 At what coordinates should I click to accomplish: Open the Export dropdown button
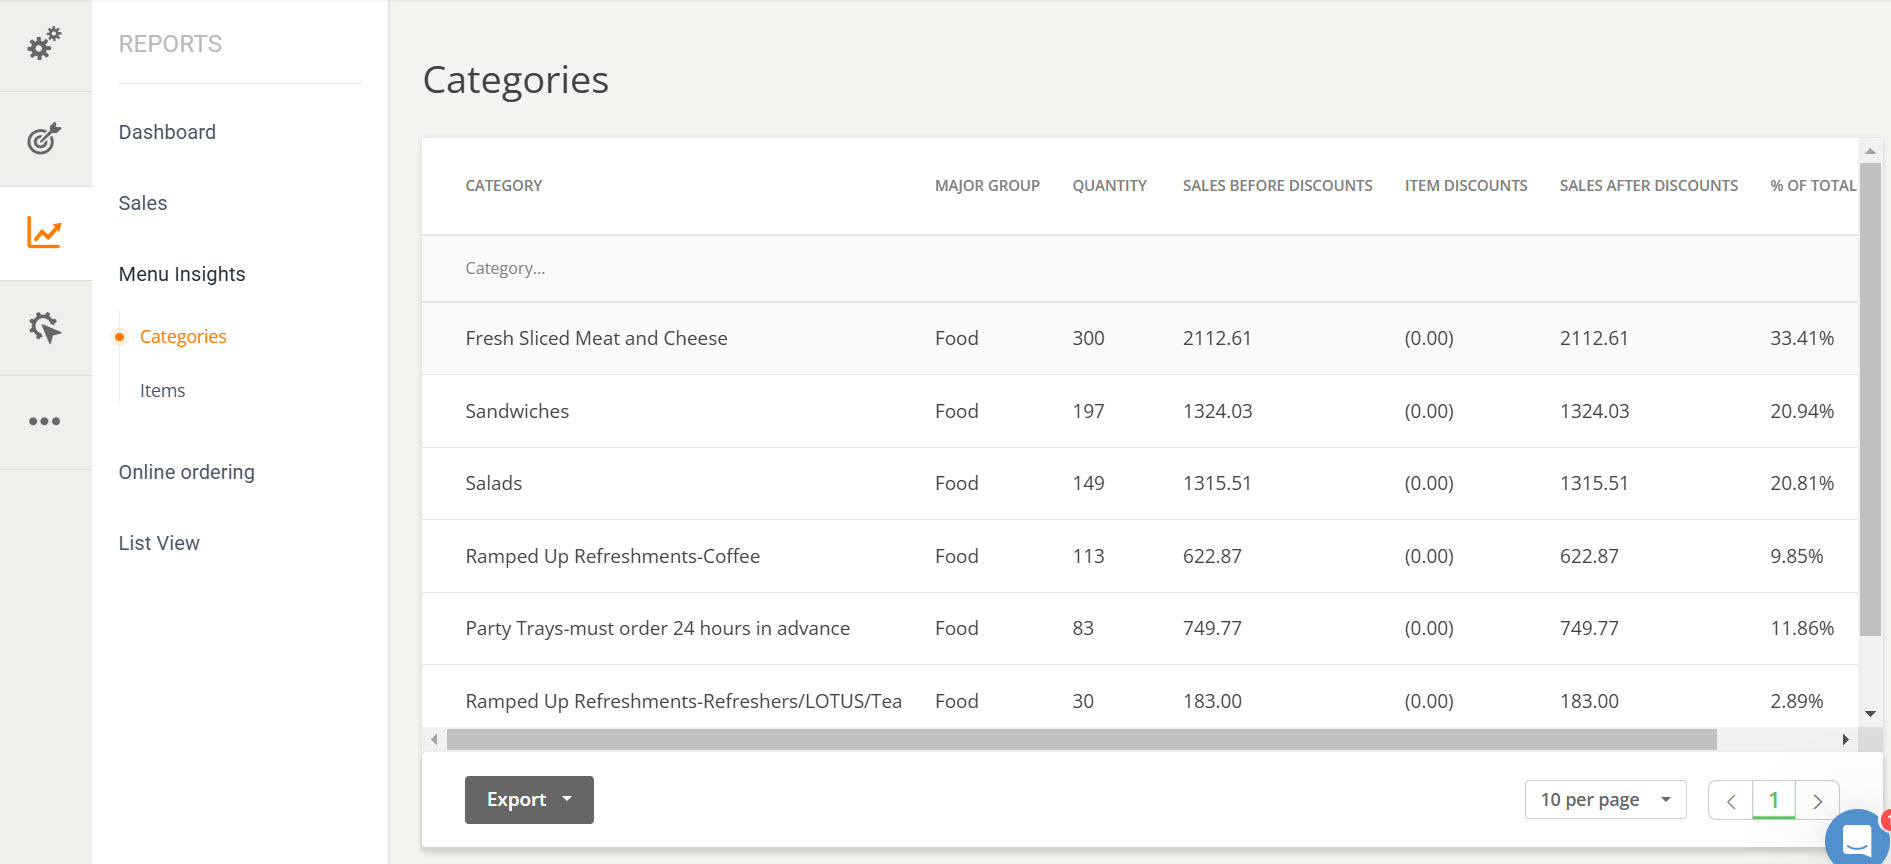pos(529,800)
